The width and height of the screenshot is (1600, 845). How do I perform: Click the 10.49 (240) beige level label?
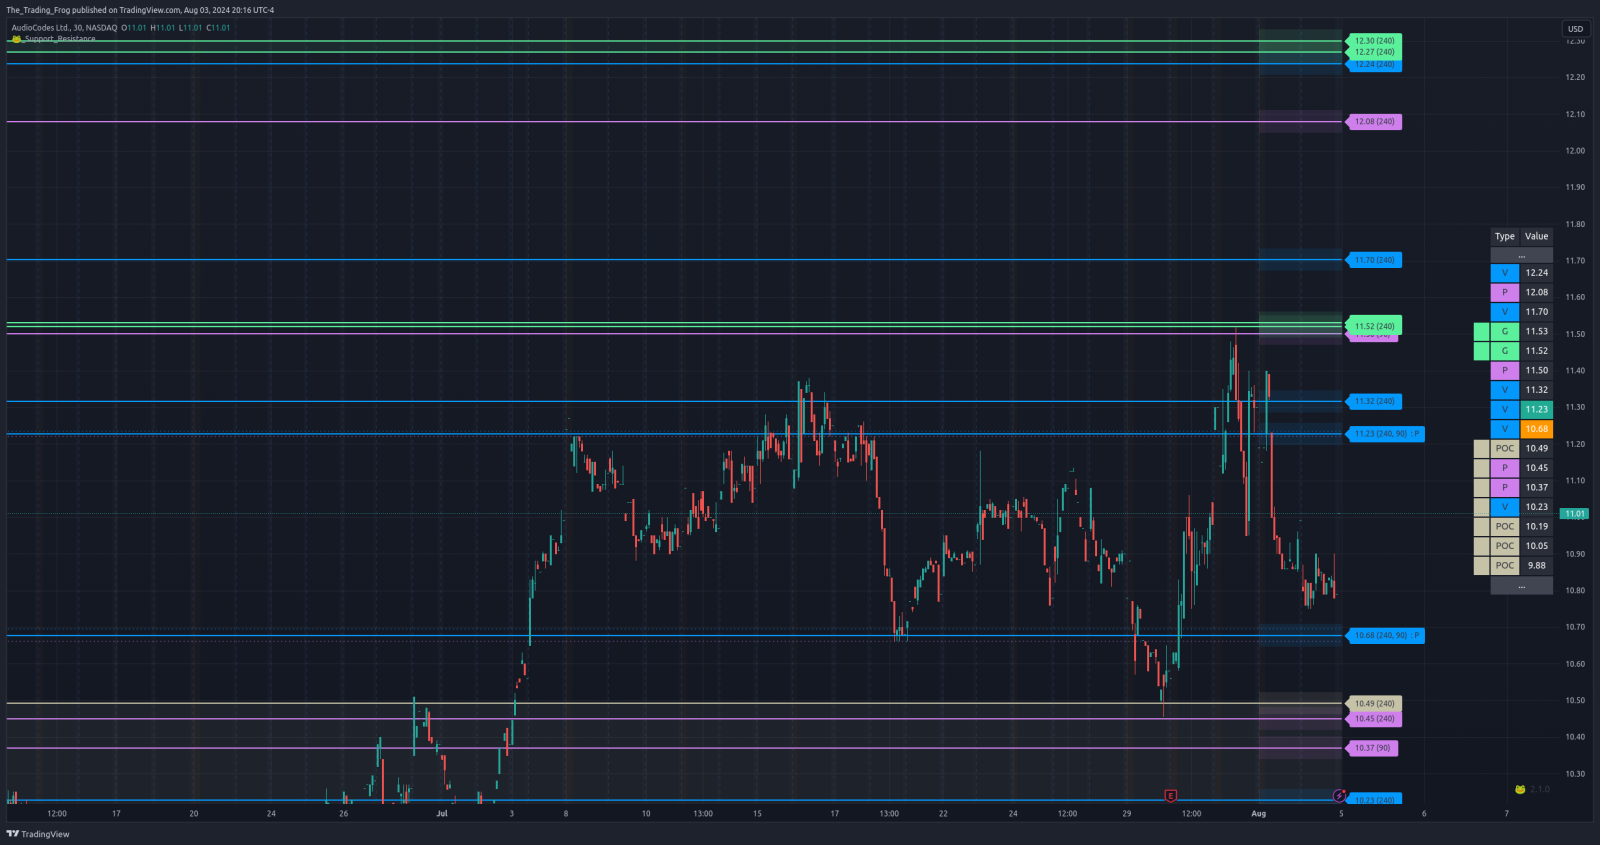point(1375,704)
